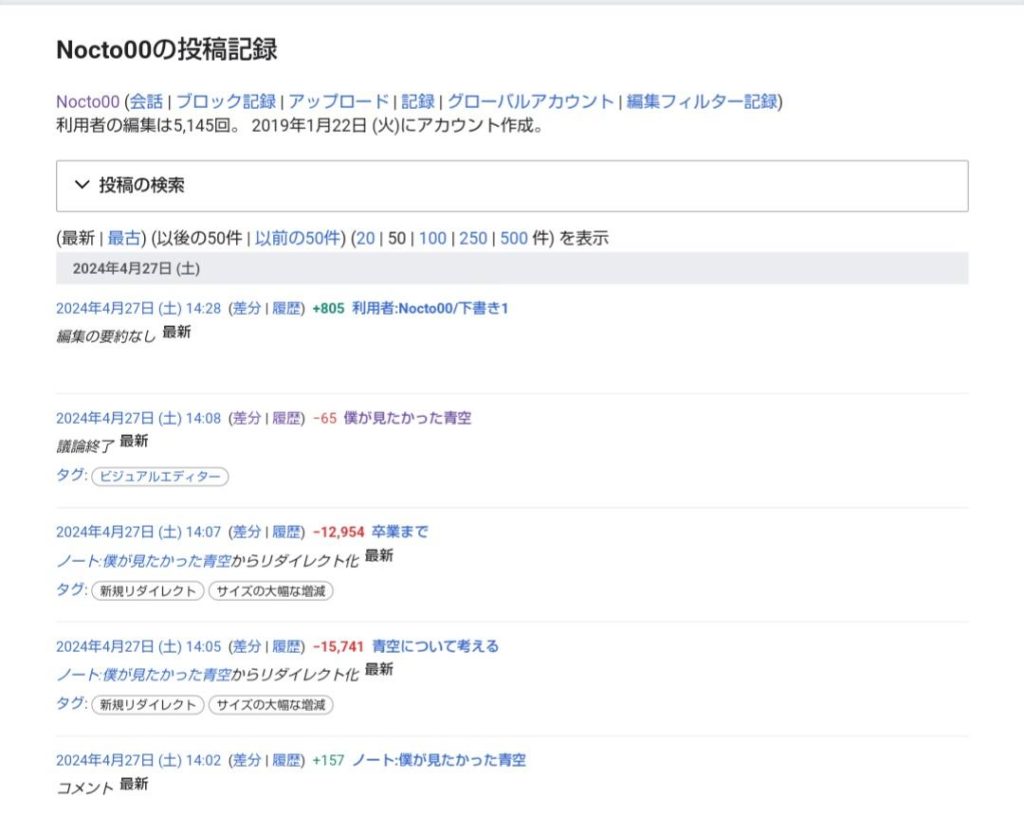View 履歴 for the +157 edit

(x=286, y=760)
